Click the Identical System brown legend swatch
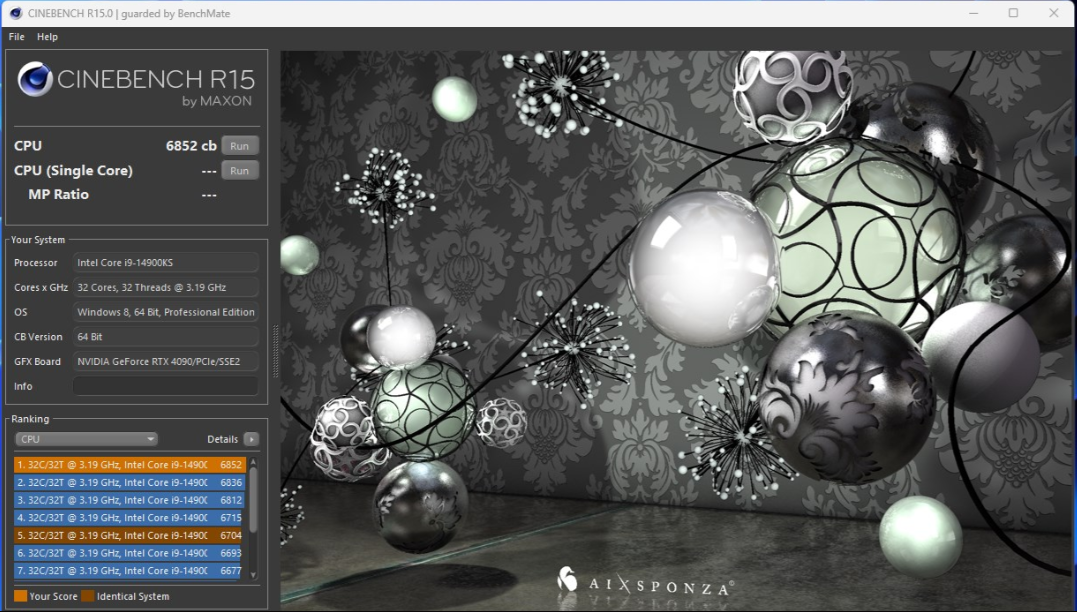This screenshot has width=1077, height=612. 88,596
